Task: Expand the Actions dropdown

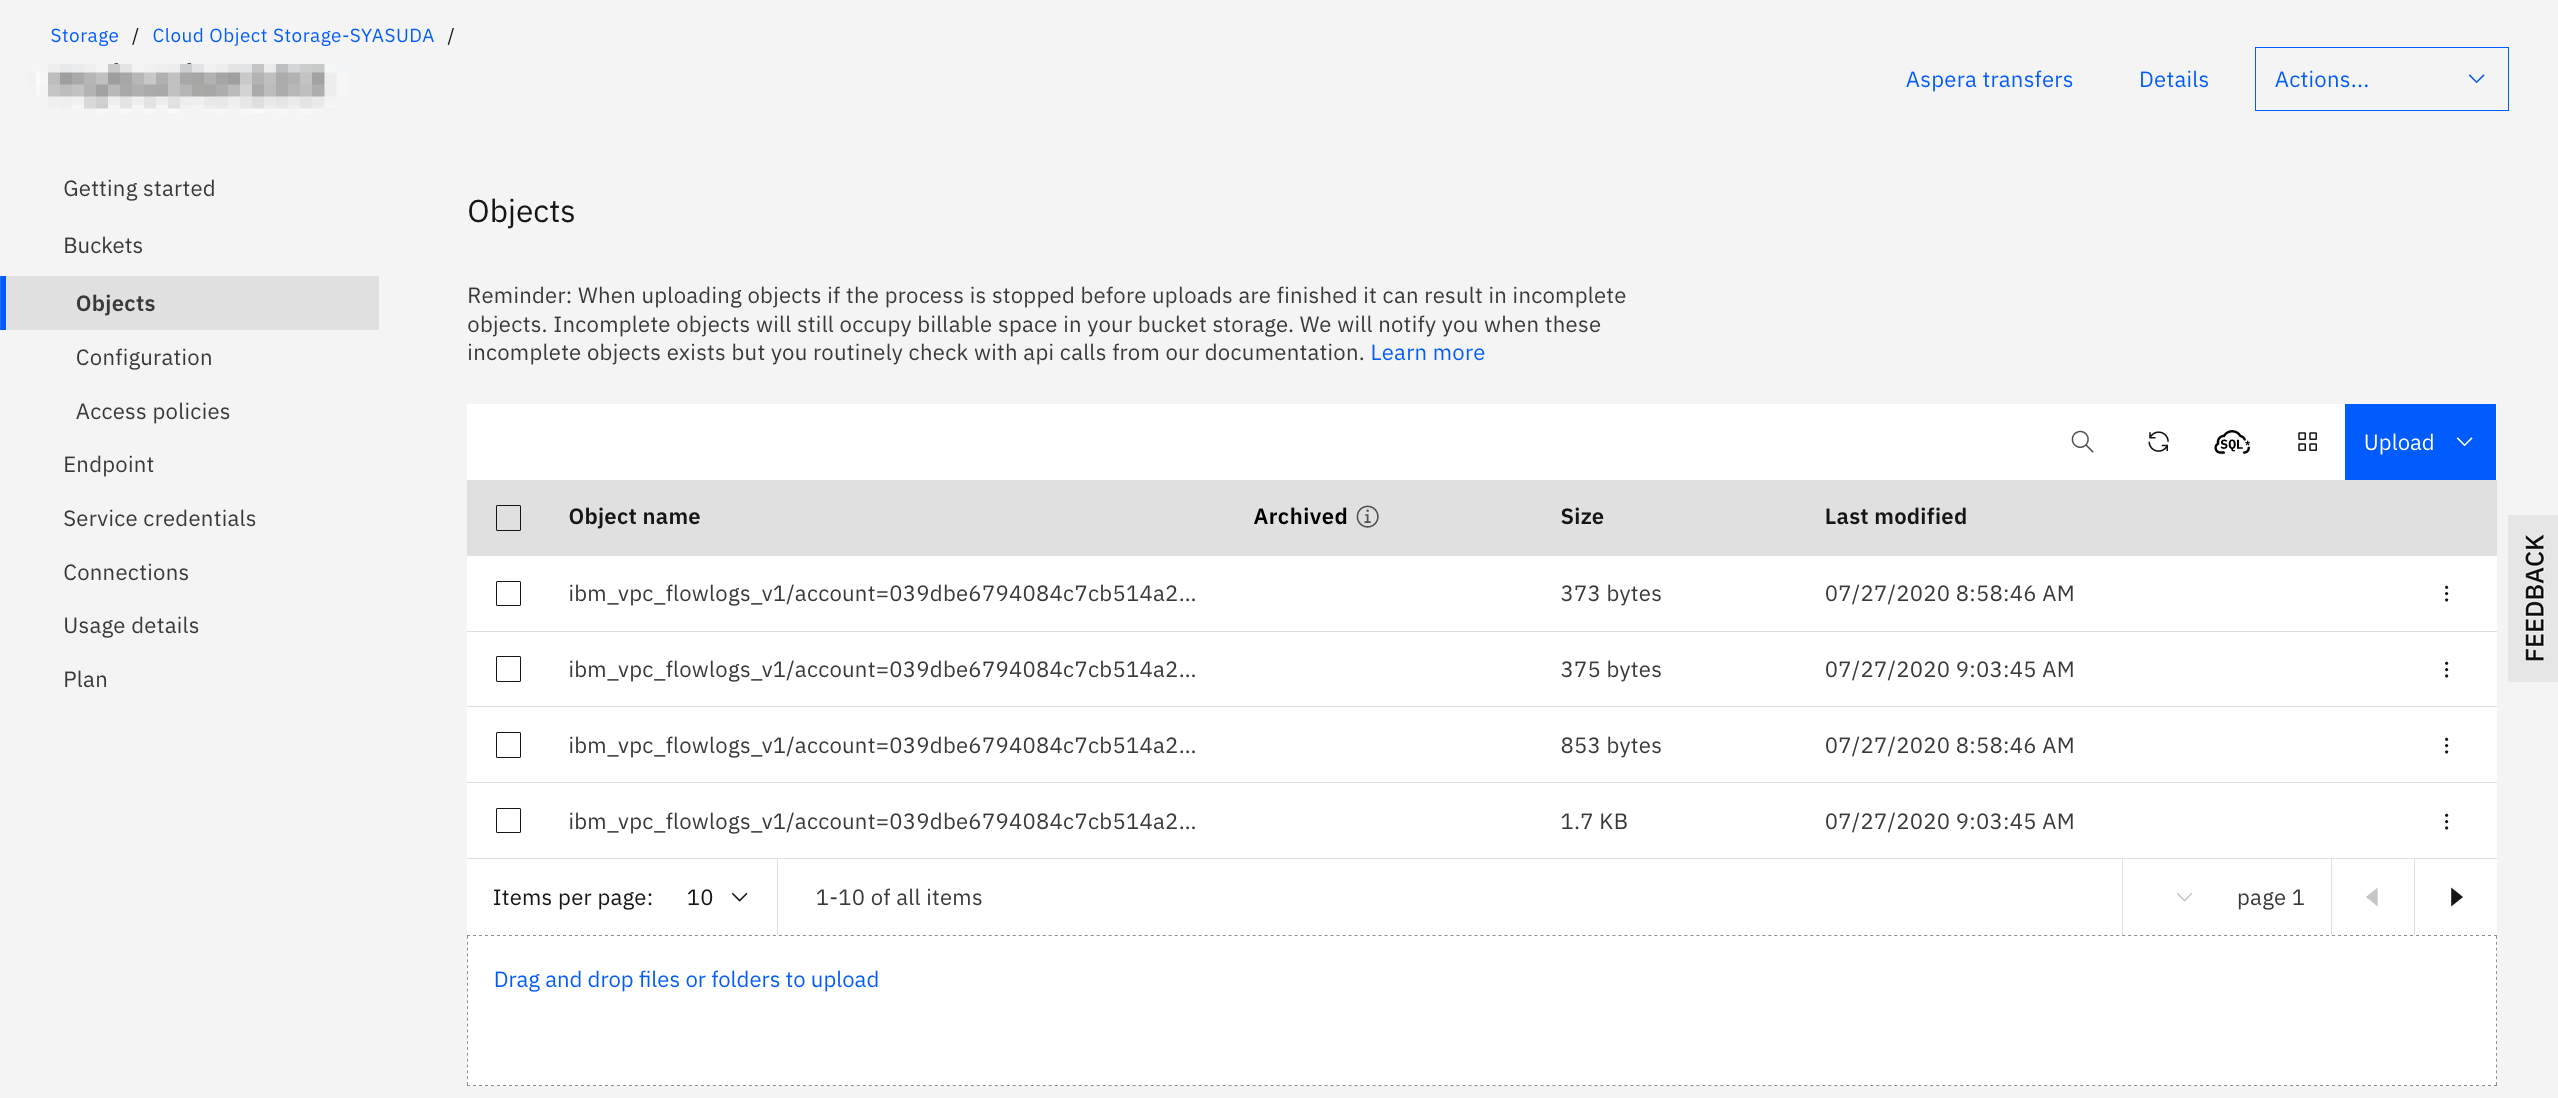Action: coord(2380,79)
